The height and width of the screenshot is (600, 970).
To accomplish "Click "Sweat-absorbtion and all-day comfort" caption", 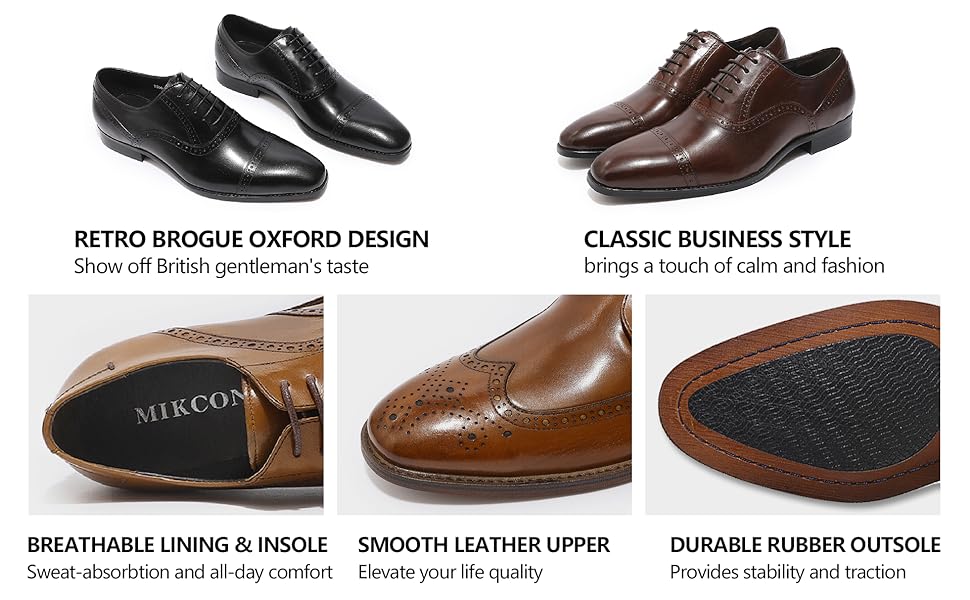I will pos(179,572).
